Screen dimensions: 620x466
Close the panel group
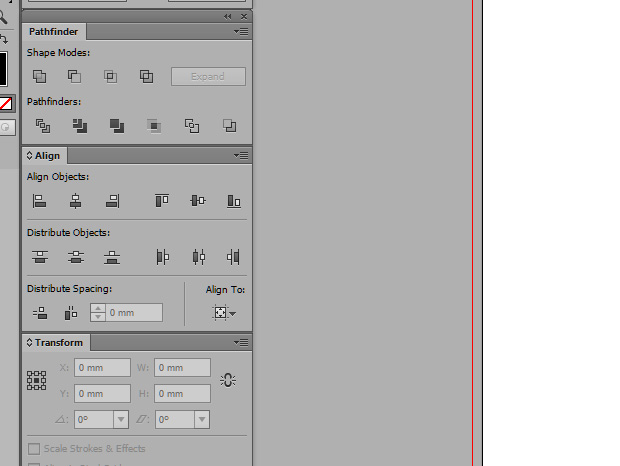[x=244, y=17]
